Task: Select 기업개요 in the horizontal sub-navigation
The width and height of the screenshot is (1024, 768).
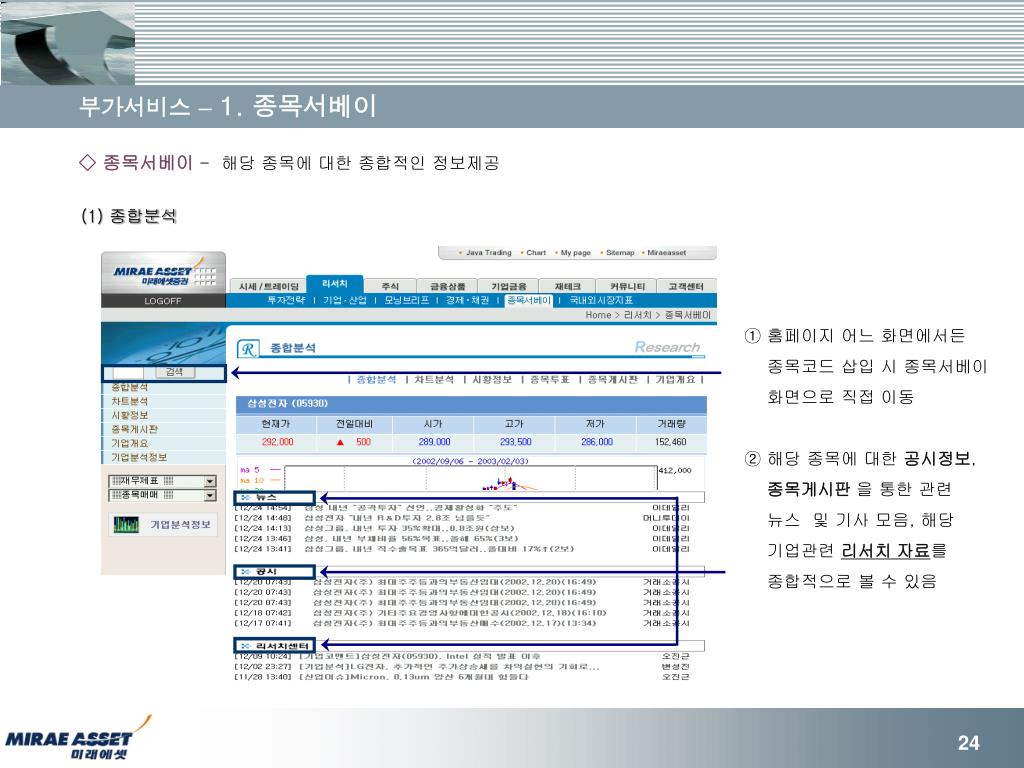Action: 675,379
